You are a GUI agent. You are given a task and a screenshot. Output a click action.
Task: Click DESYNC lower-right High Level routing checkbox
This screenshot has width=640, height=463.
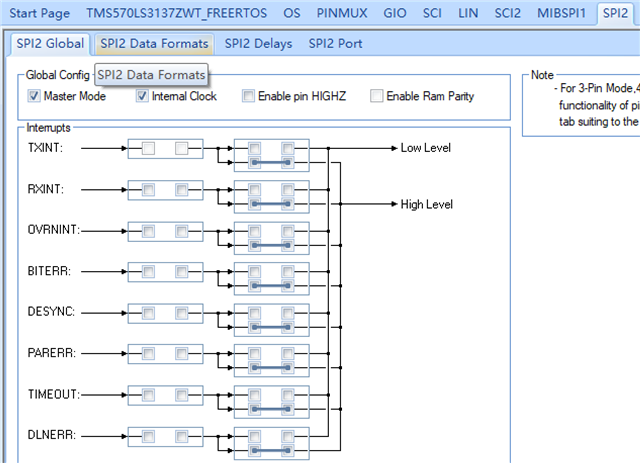(288, 327)
